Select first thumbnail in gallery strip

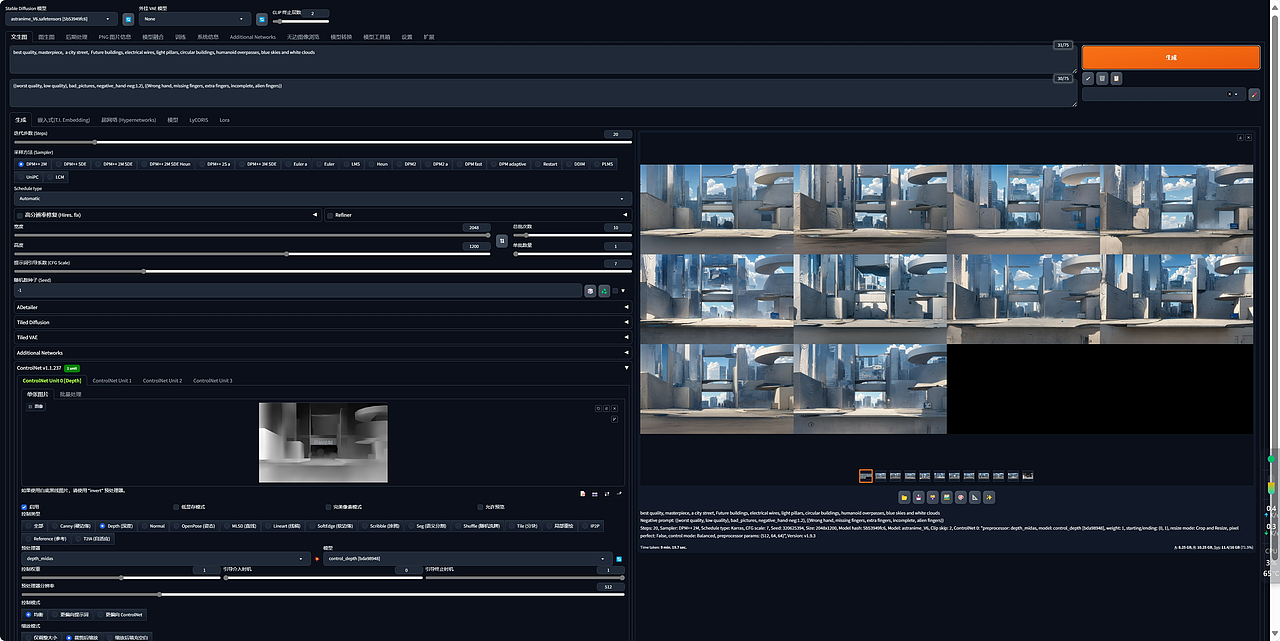coord(866,476)
